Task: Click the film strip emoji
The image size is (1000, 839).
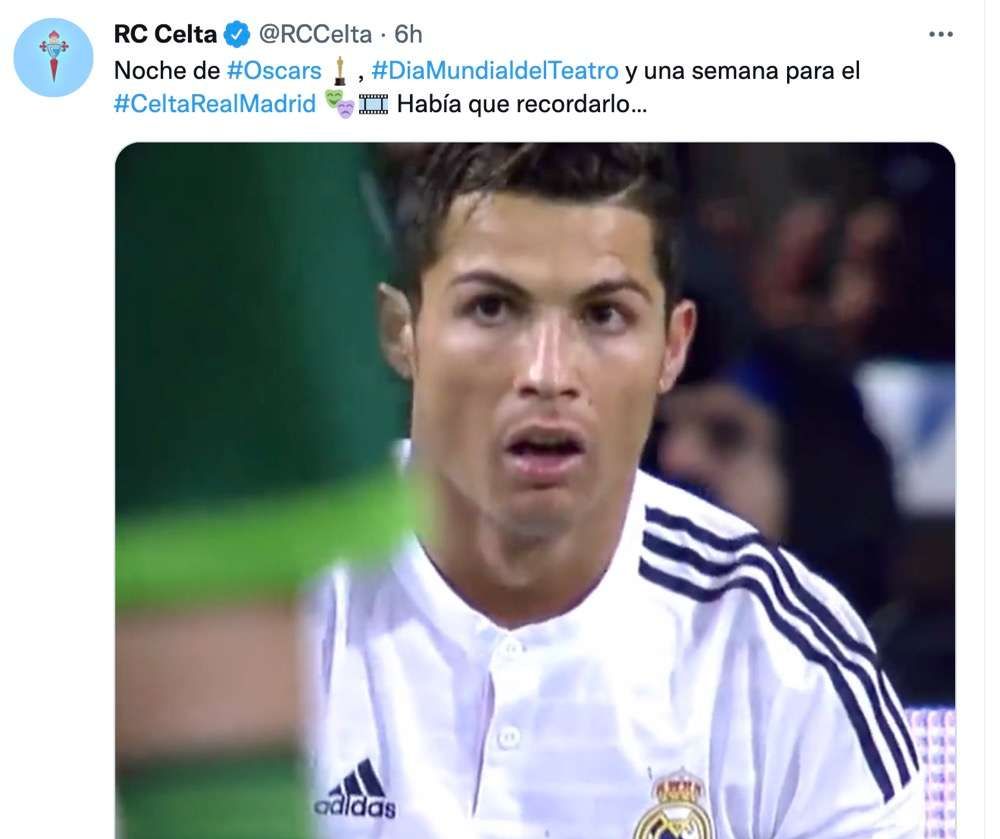Action: 373,104
